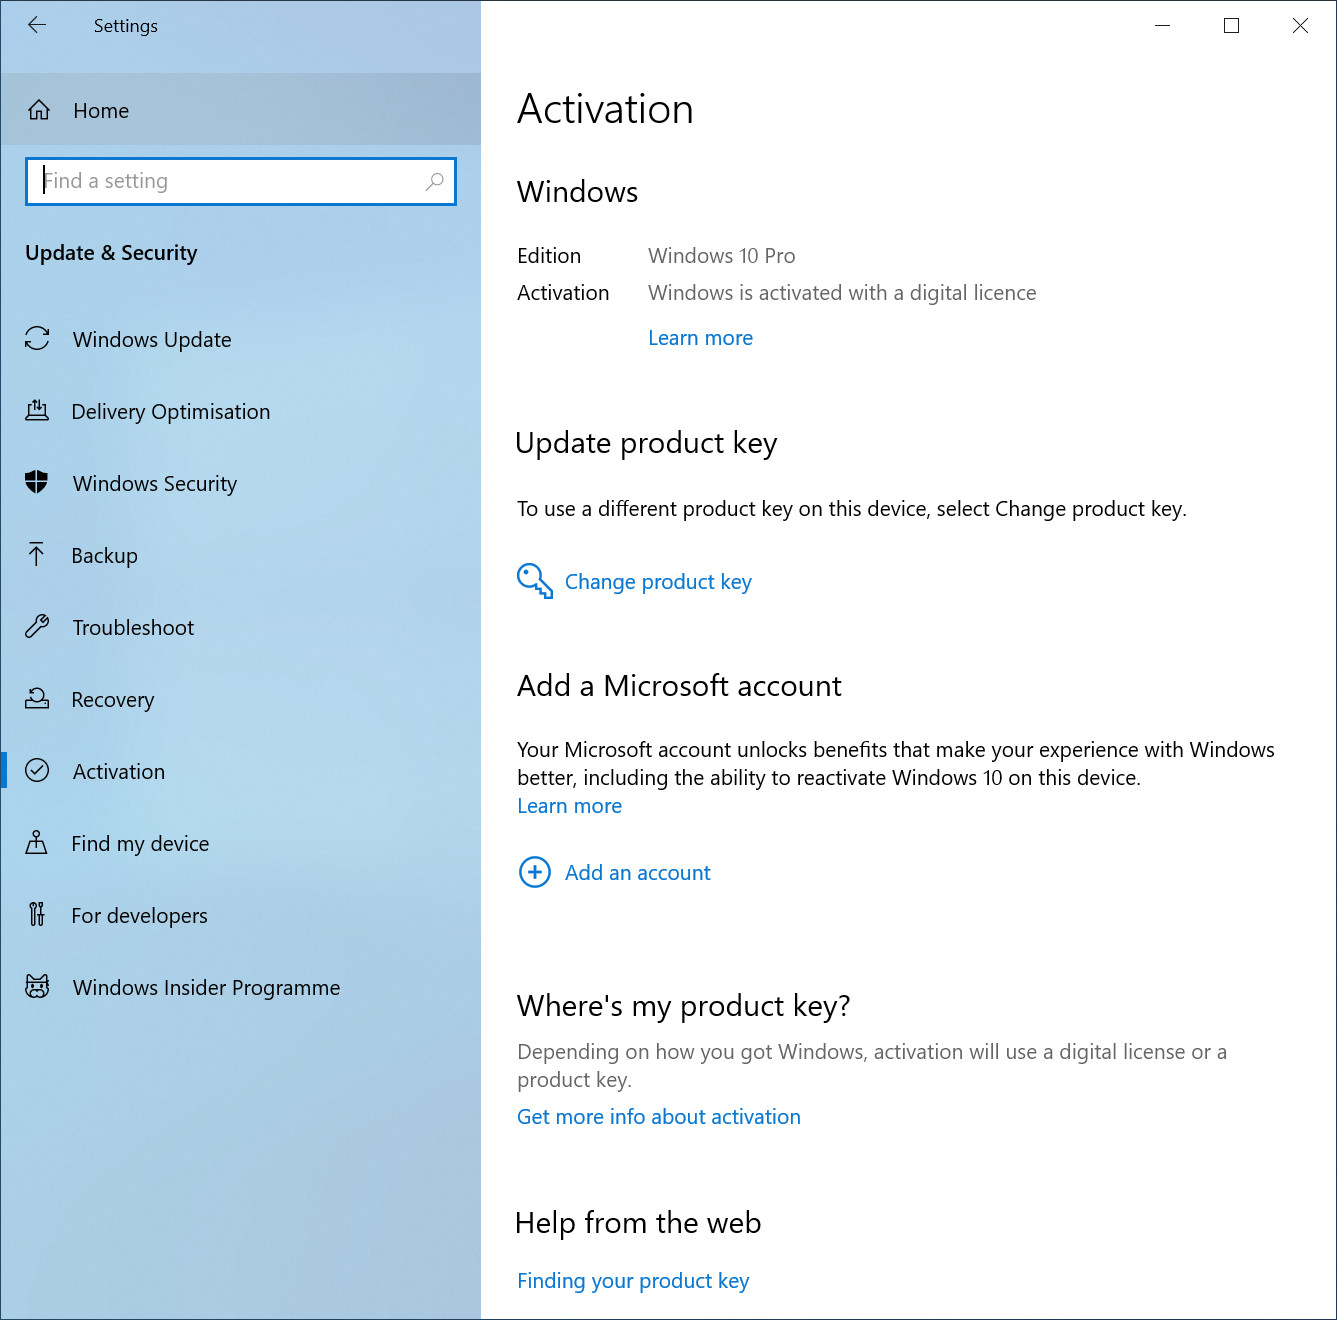Click the key icon beside Change product key
Viewport: 1337px width, 1320px height.
click(x=535, y=581)
